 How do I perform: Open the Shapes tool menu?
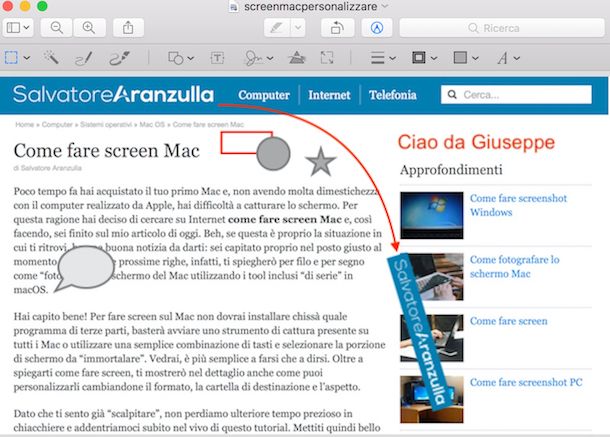coord(181,58)
